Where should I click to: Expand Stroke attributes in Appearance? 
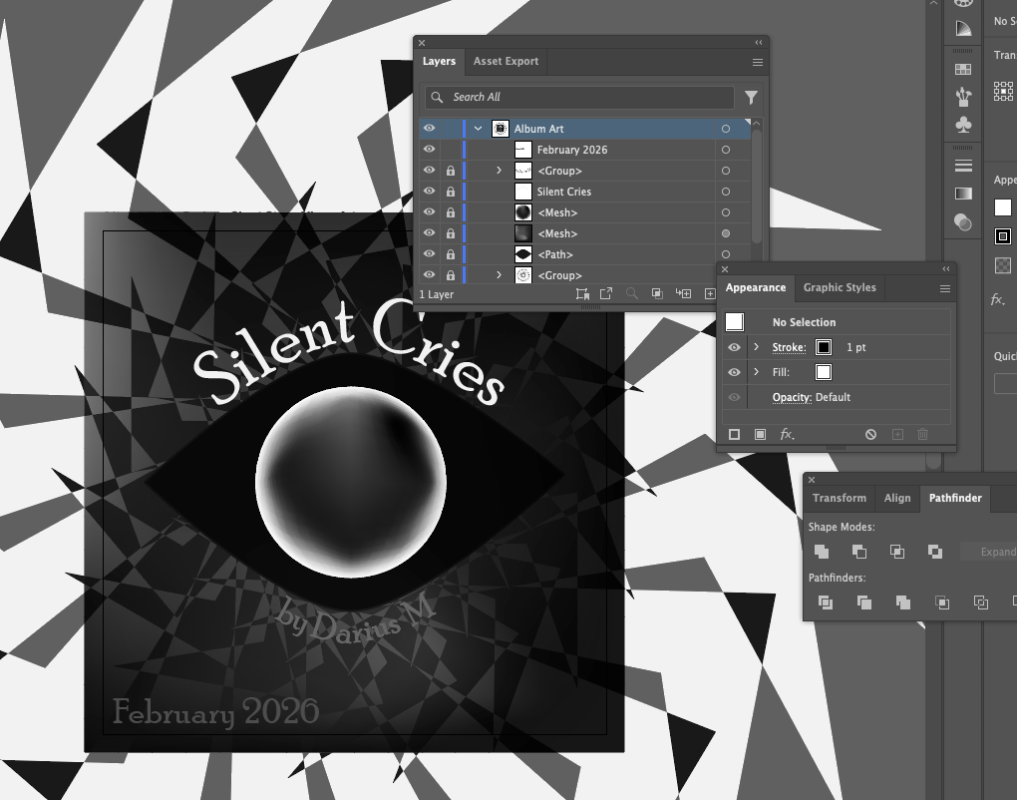pos(756,347)
